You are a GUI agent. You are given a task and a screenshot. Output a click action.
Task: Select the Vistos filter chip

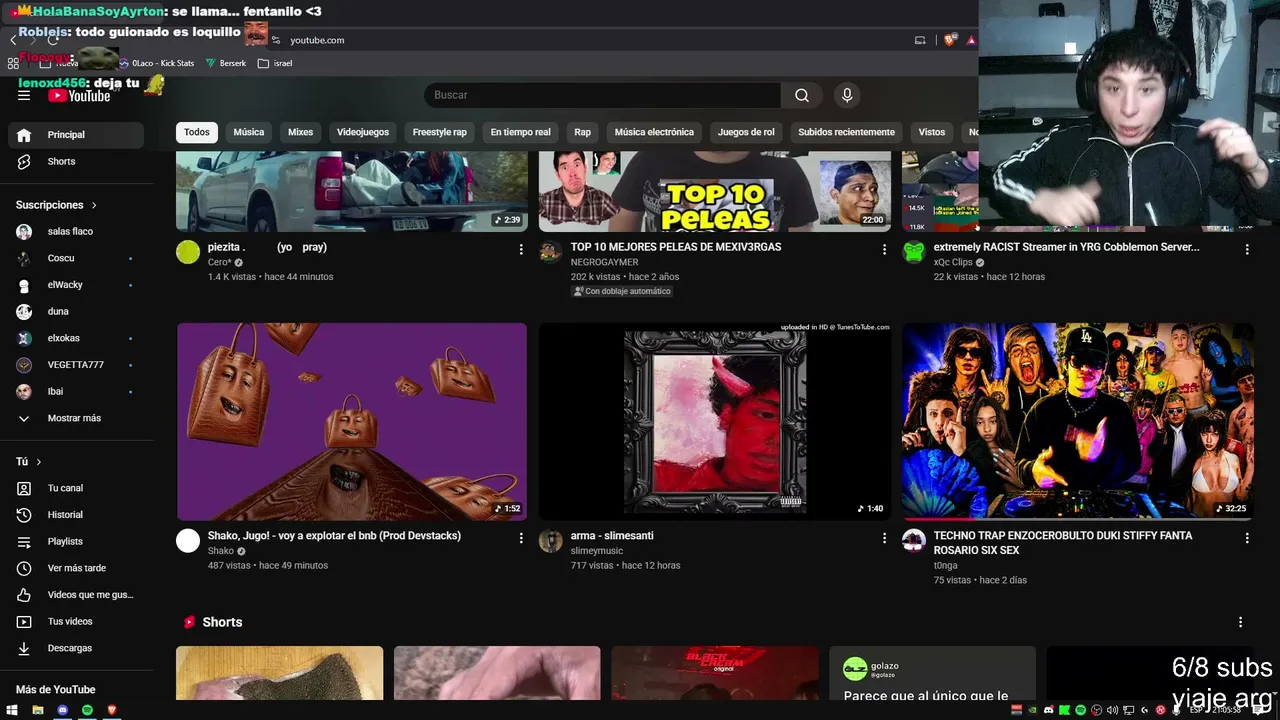pos(932,132)
